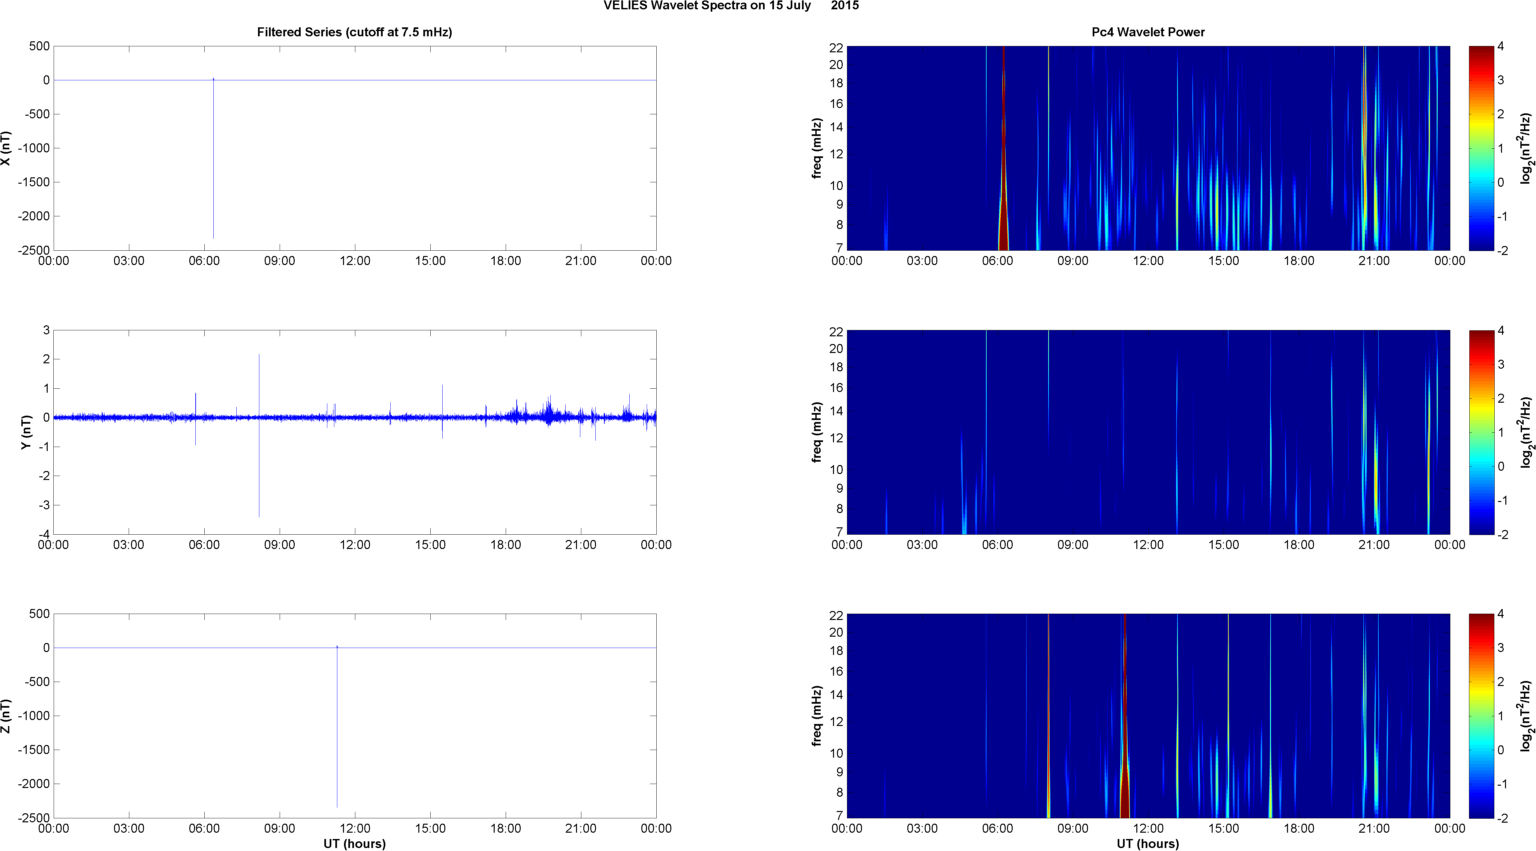Image resolution: width=1536 pixels, height=851 pixels.
Task: Click the Pc4 Wavelet Power heading
Action: 1147,32
